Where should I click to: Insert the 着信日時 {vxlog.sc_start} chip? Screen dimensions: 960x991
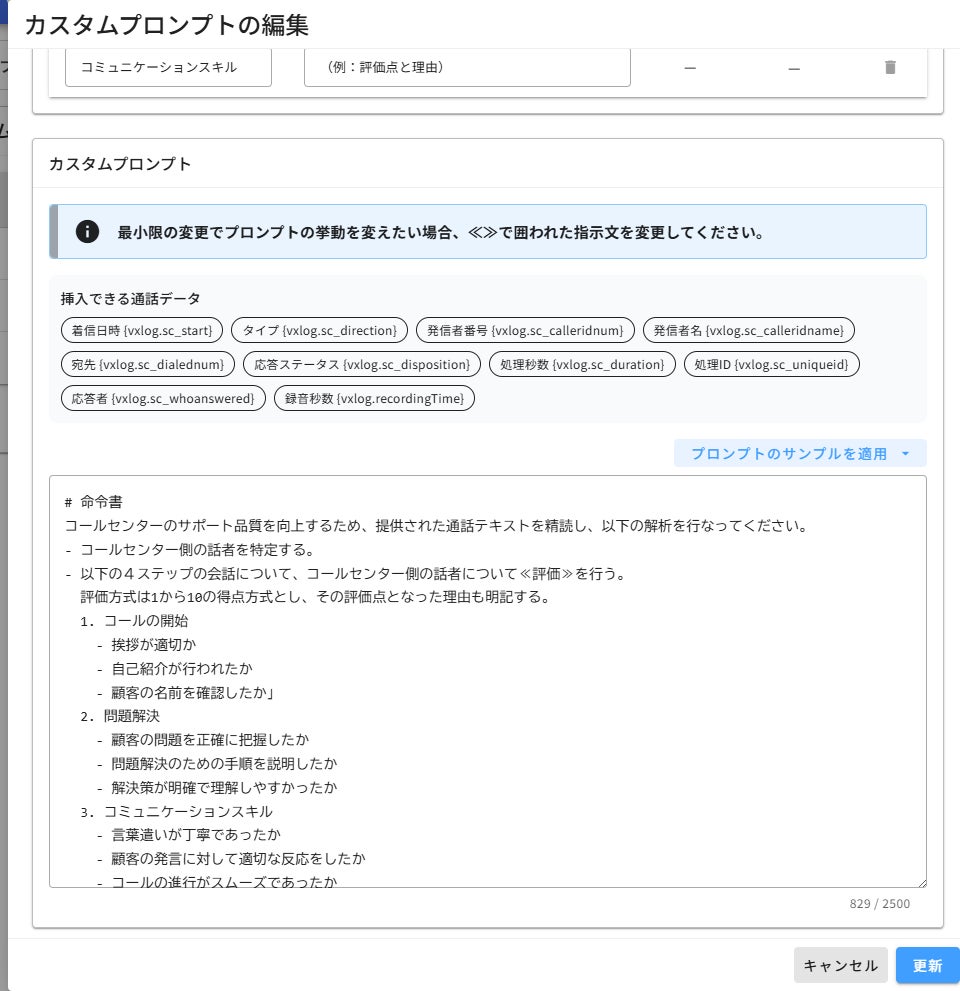click(142, 330)
